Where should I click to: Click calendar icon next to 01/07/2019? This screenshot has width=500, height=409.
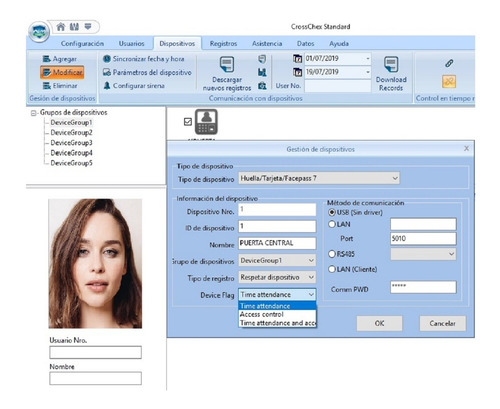(297, 59)
